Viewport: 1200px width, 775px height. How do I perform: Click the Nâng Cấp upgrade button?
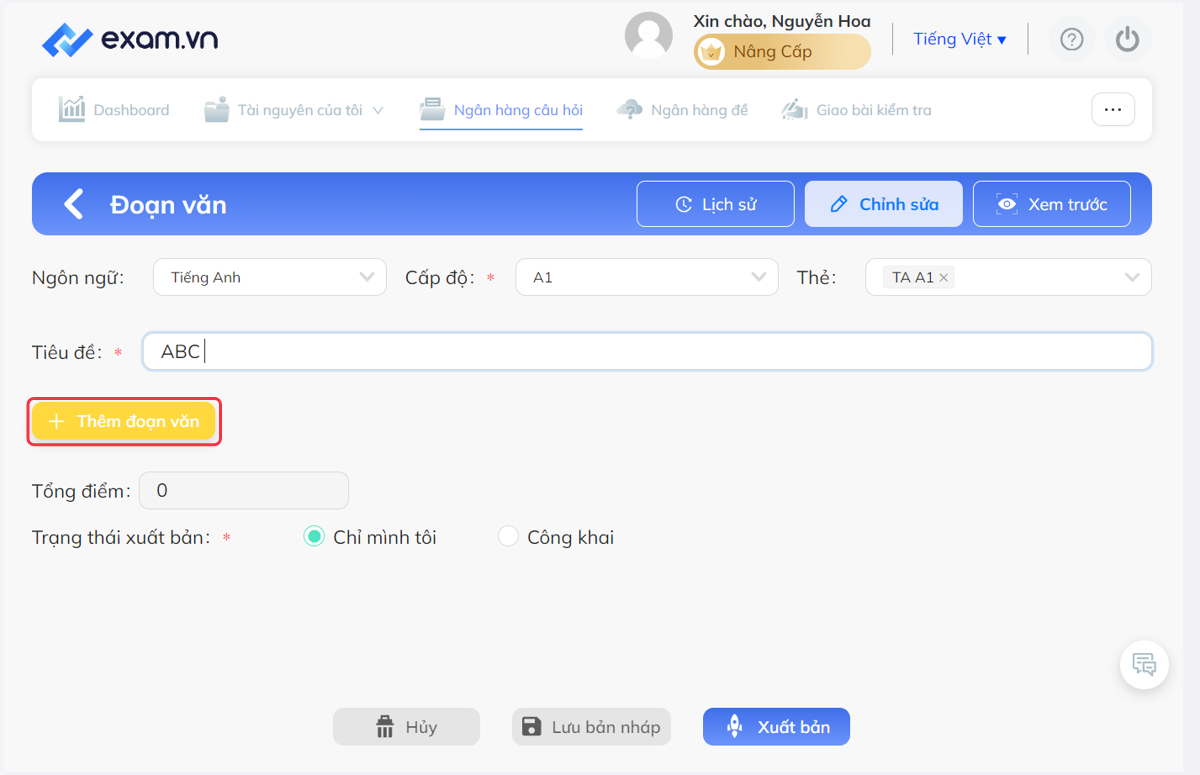pyautogui.click(x=782, y=52)
